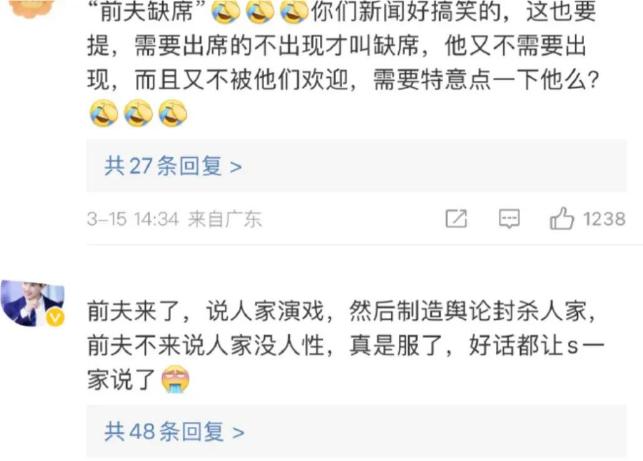643x461 pixels.
Task: Tap the crying-laugh emojis below first comment
Action: coord(138,113)
